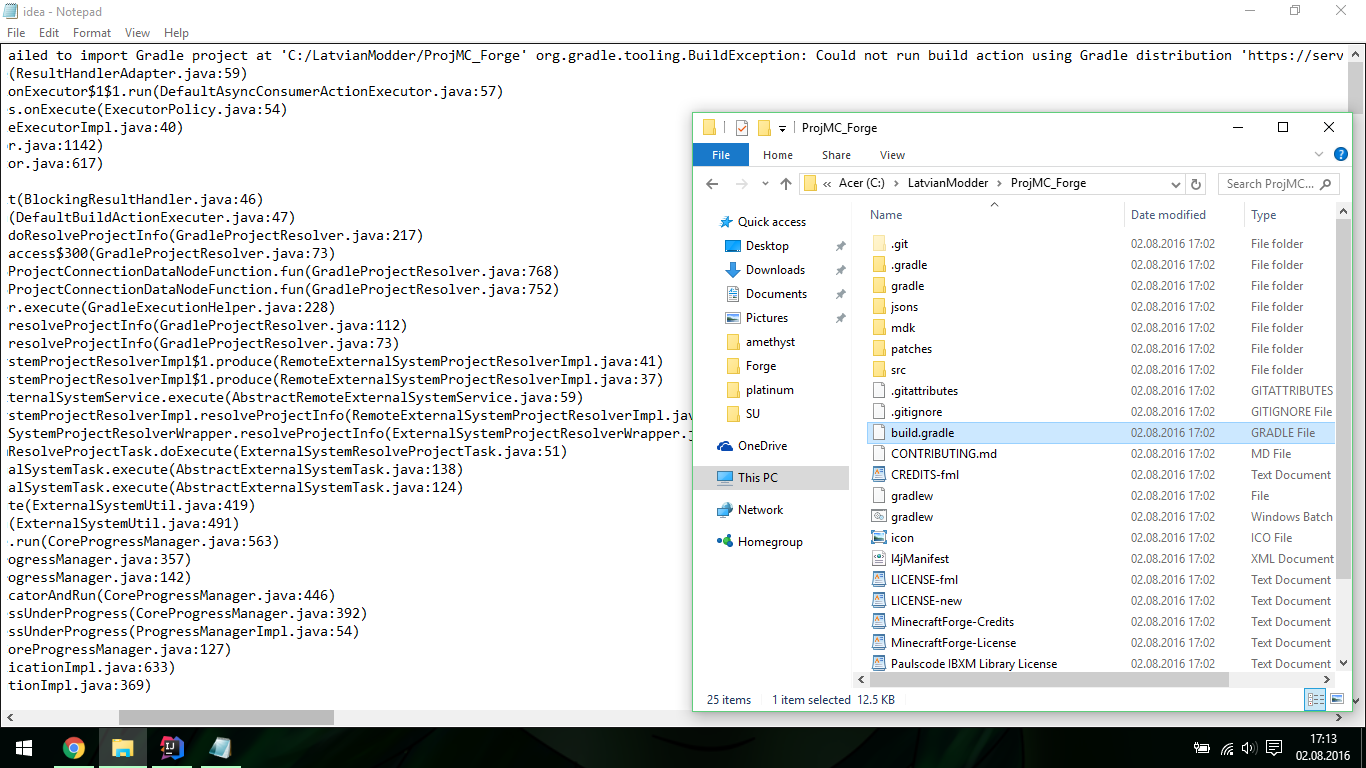The width and height of the screenshot is (1366, 768).
Task: Open Explorer Help question mark icon
Action: [x=1341, y=155]
